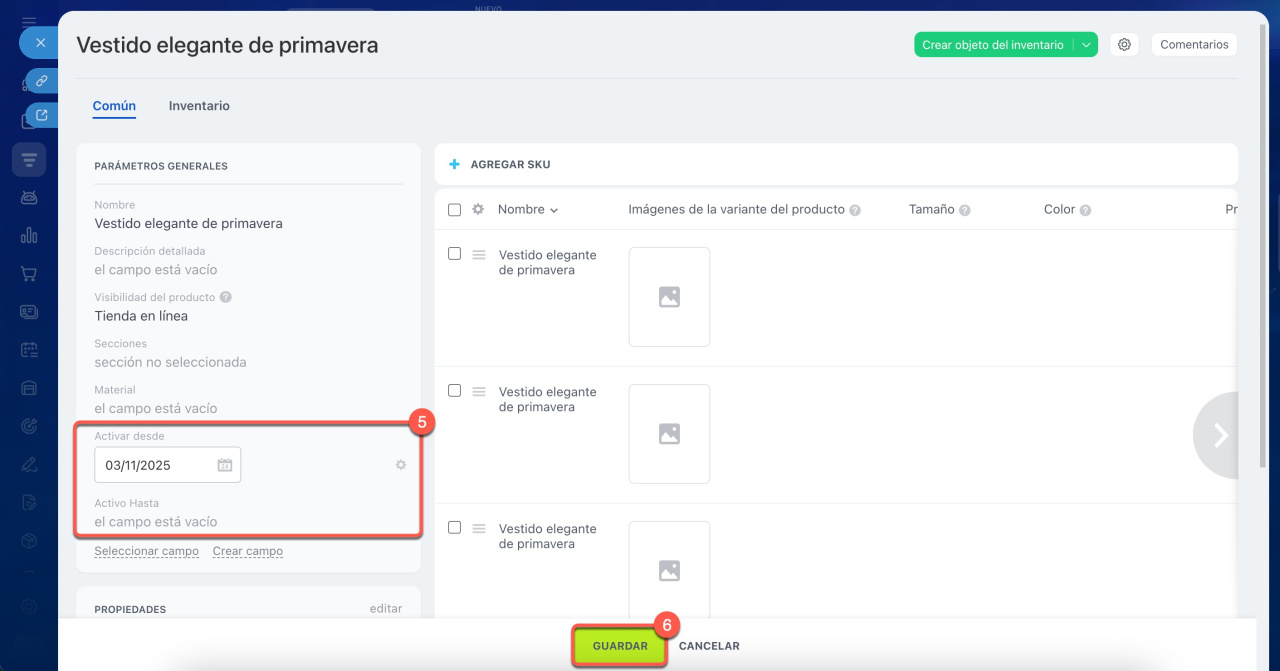Viewport: 1280px width, 671px height.
Task: Select the Común tab
Action: 114,106
